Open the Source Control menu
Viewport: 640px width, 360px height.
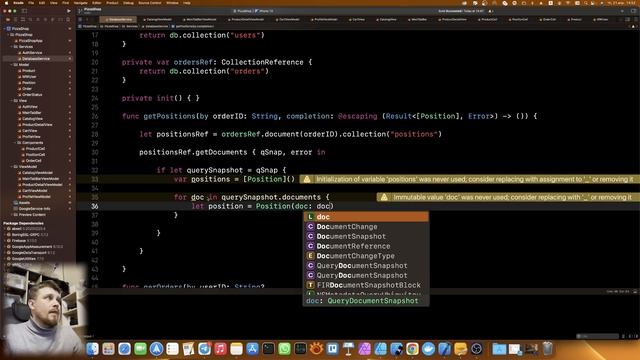coord(150,3)
